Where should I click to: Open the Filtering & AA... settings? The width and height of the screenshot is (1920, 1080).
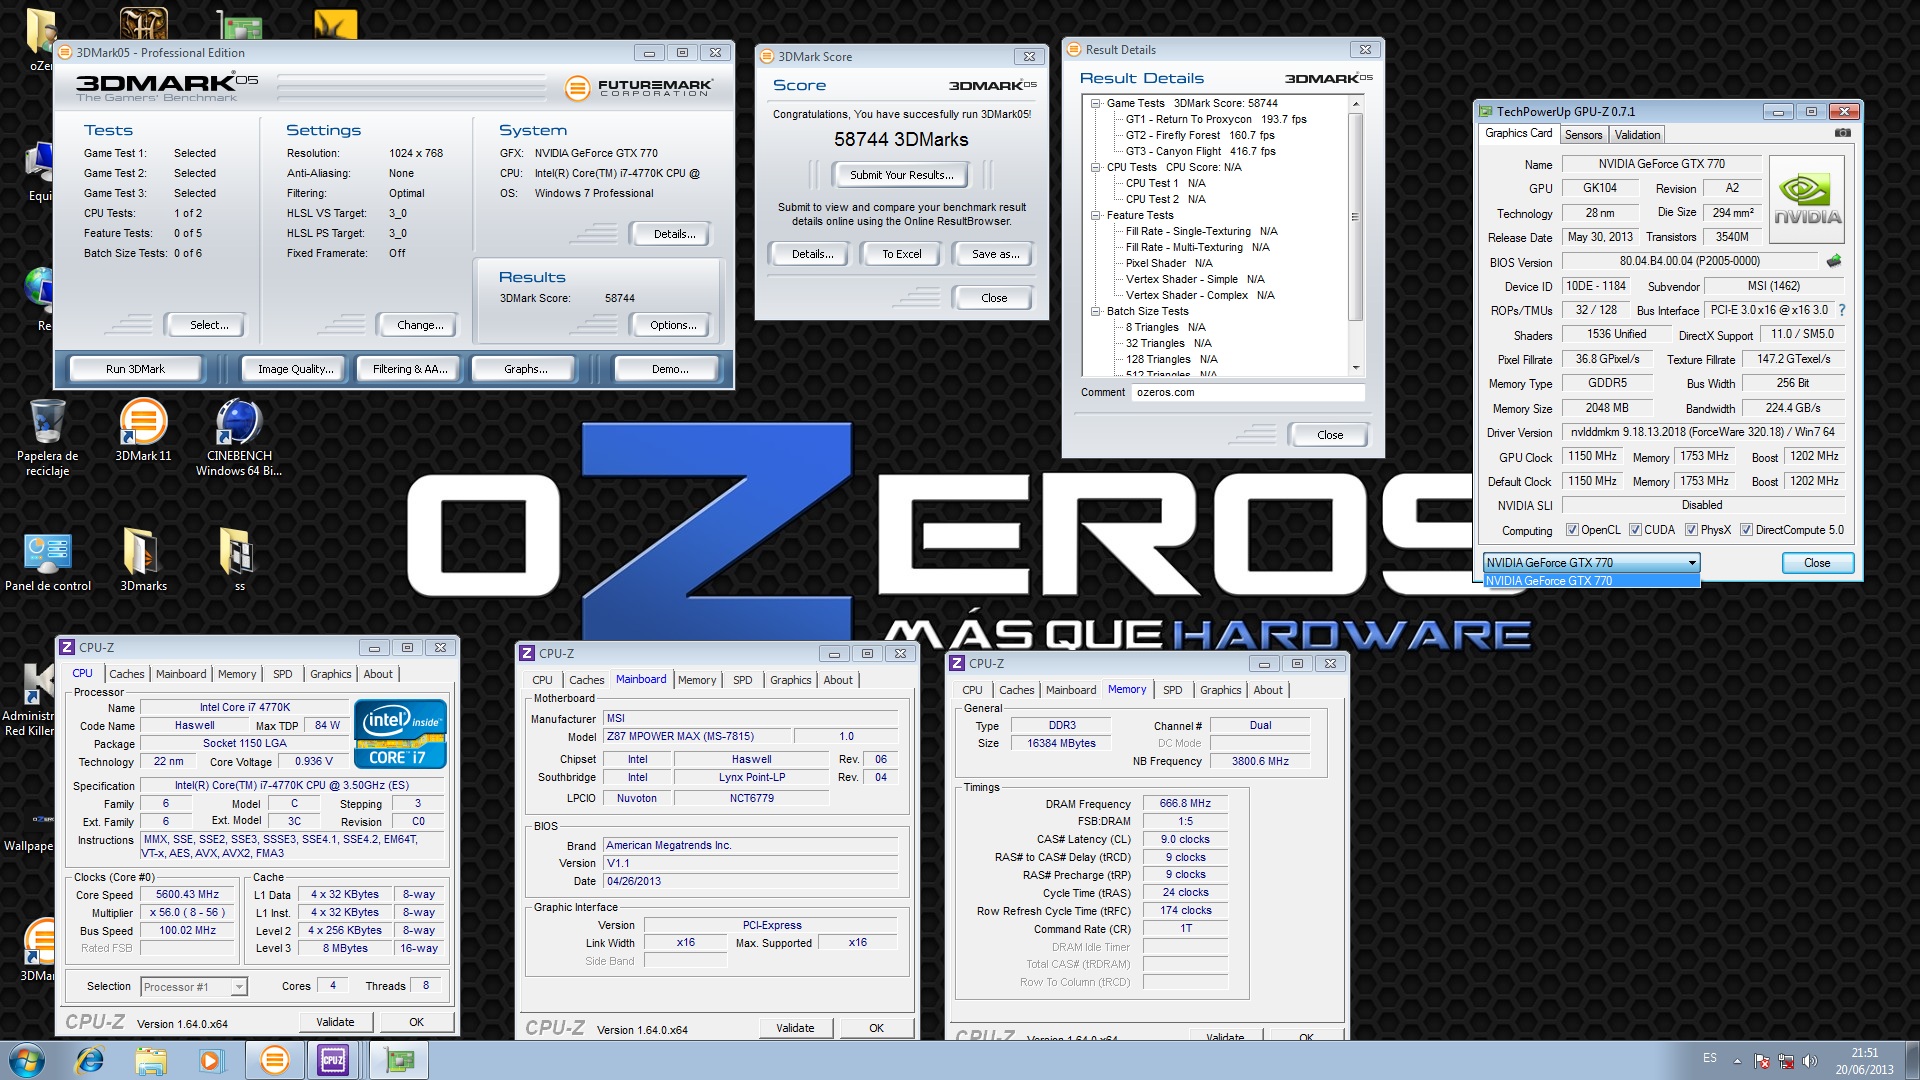[410, 369]
